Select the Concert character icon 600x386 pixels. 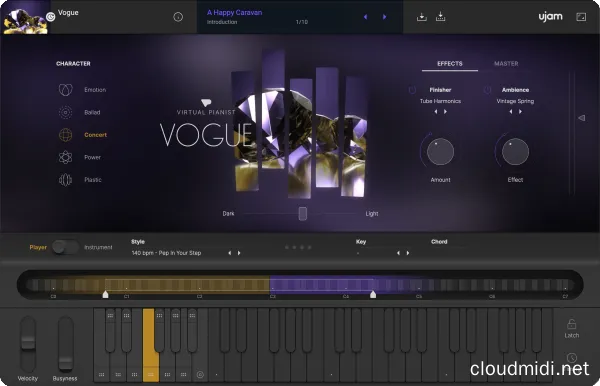tap(65, 135)
